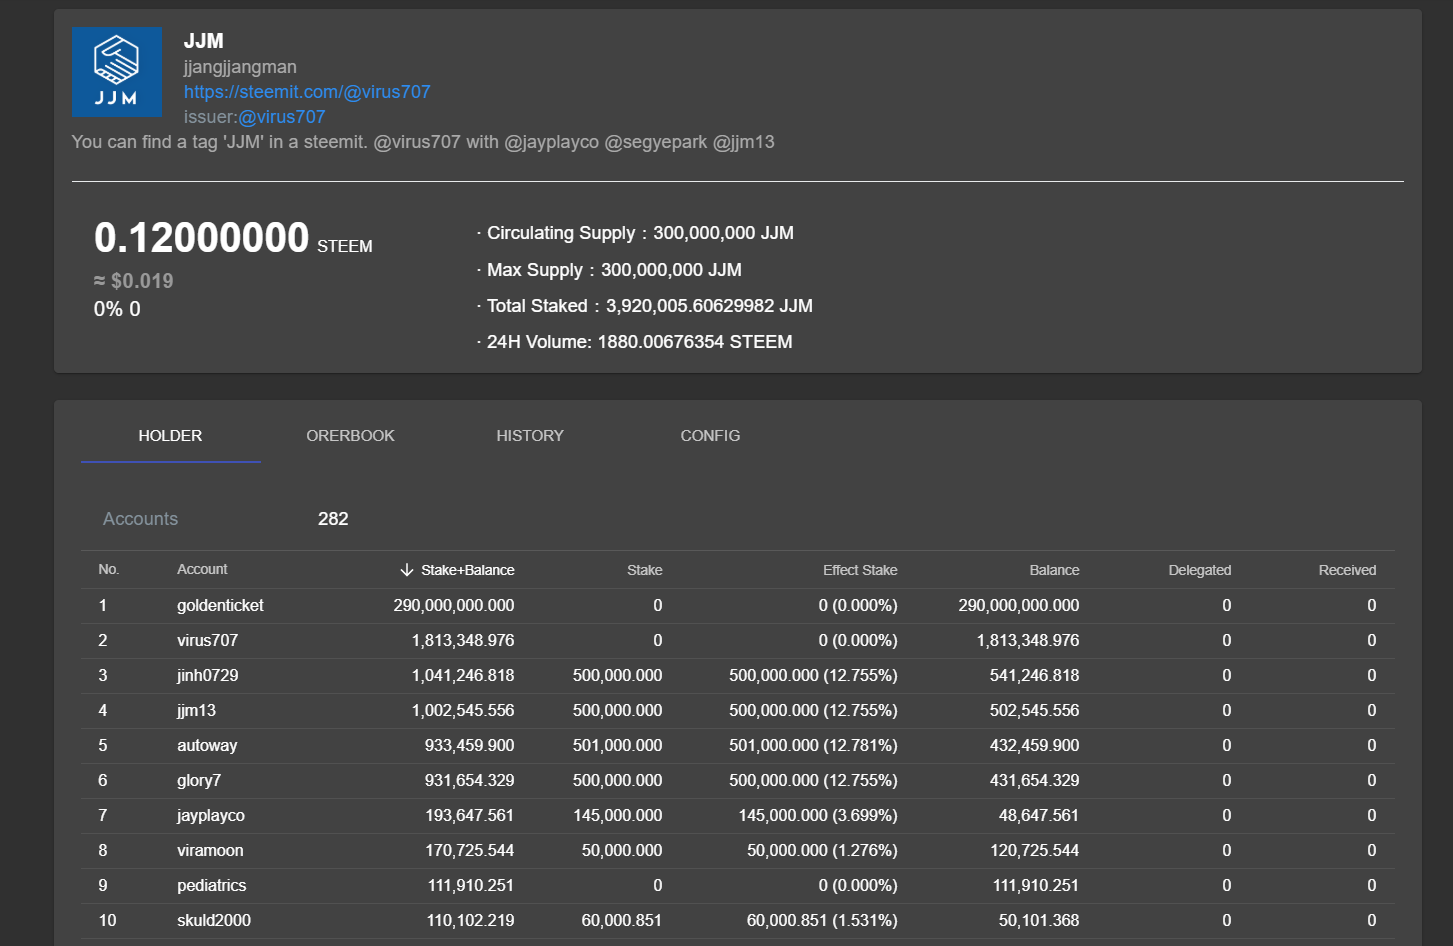Sort by the Balance column header
This screenshot has height=946, width=1453.
(1054, 570)
